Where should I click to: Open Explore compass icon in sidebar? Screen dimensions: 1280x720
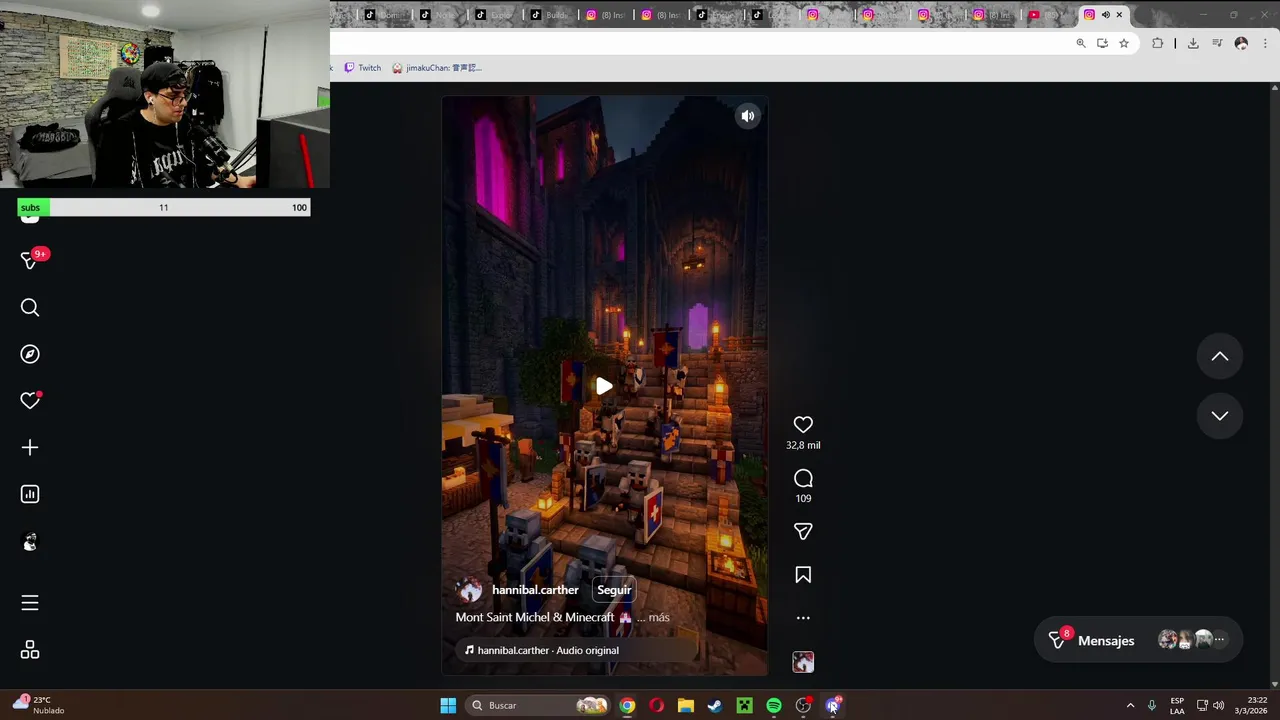tap(30, 354)
